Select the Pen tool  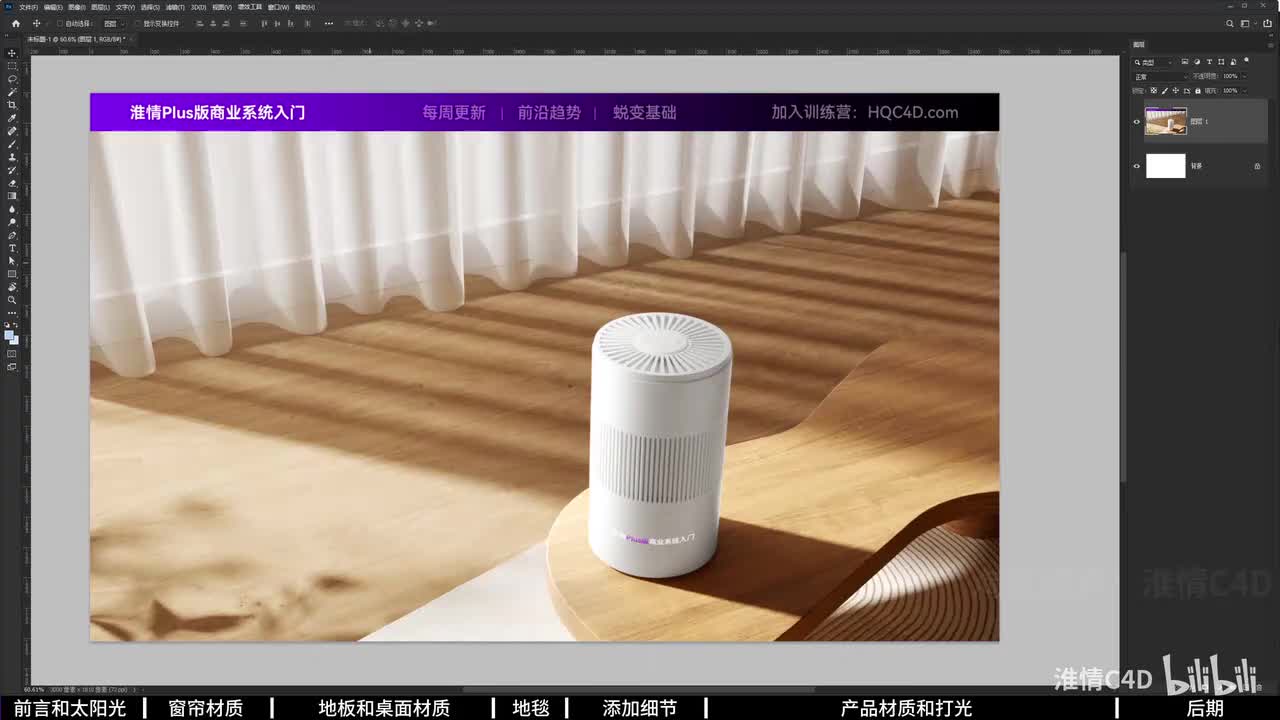tap(12, 235)
